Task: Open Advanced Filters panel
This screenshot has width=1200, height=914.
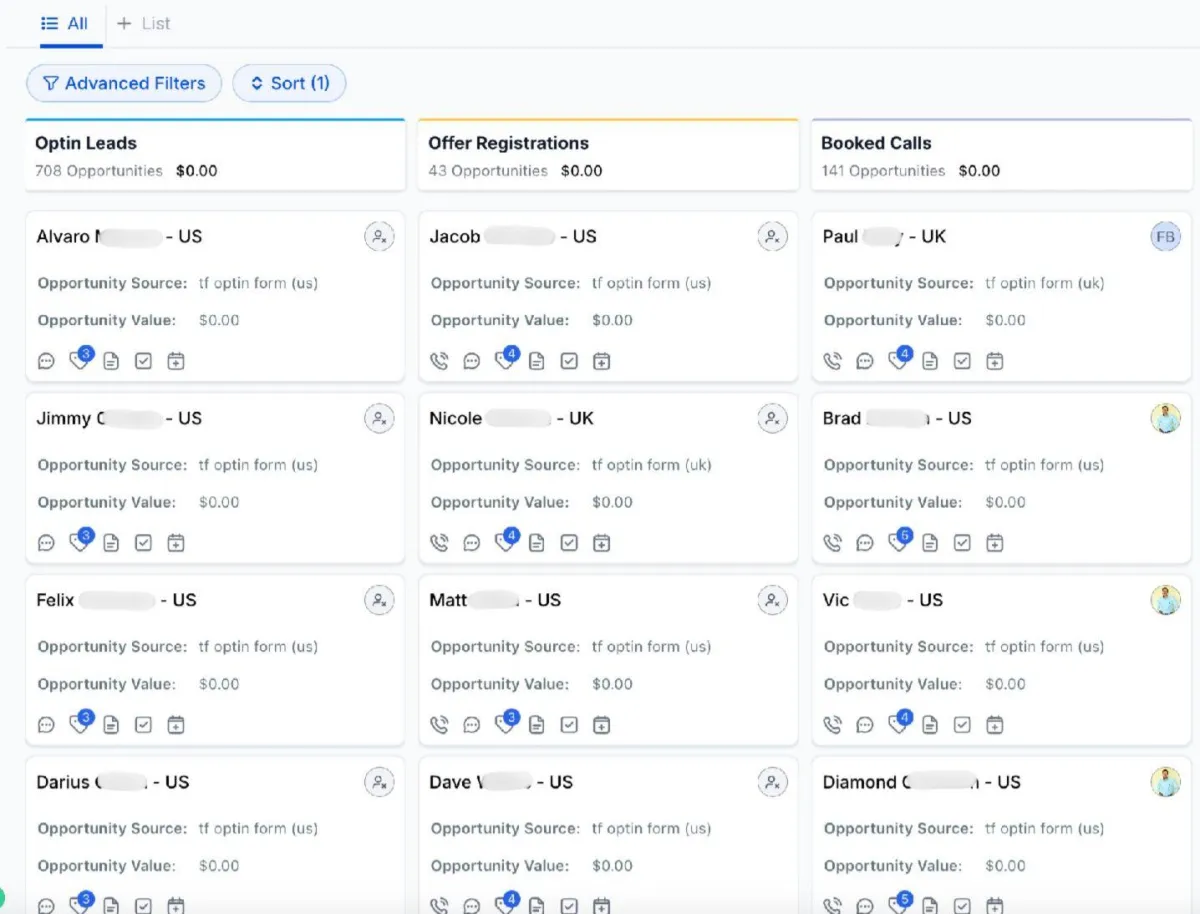Action: (x=124, y=83)
